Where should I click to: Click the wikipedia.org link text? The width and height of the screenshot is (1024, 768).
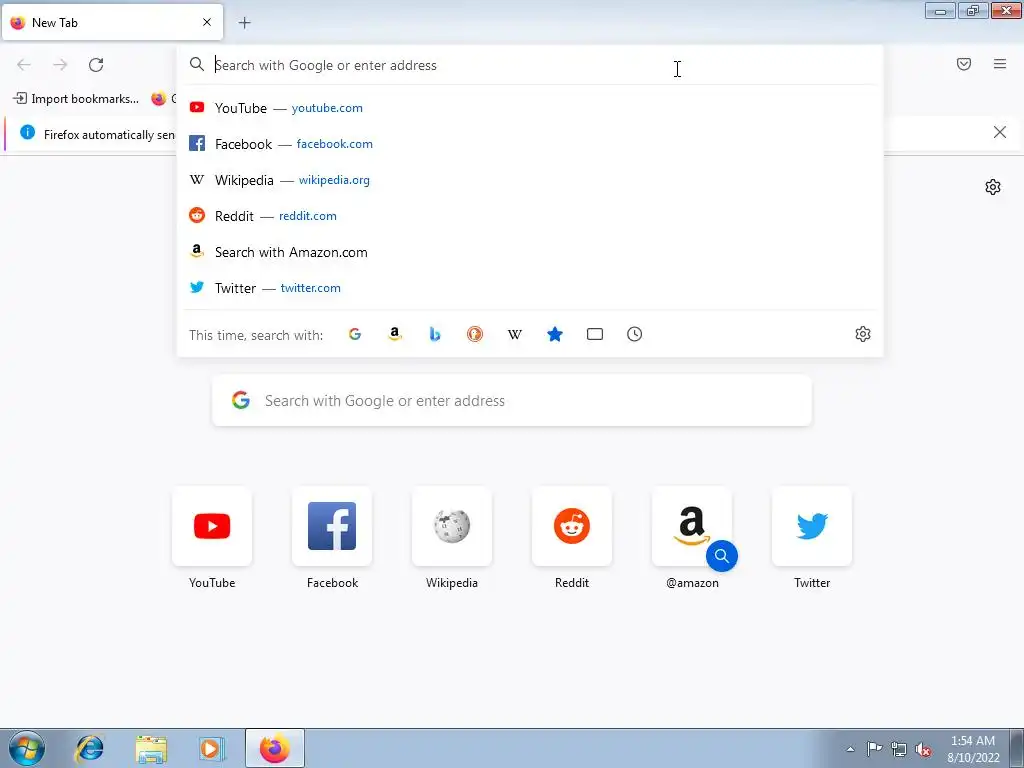pos(334,180)
